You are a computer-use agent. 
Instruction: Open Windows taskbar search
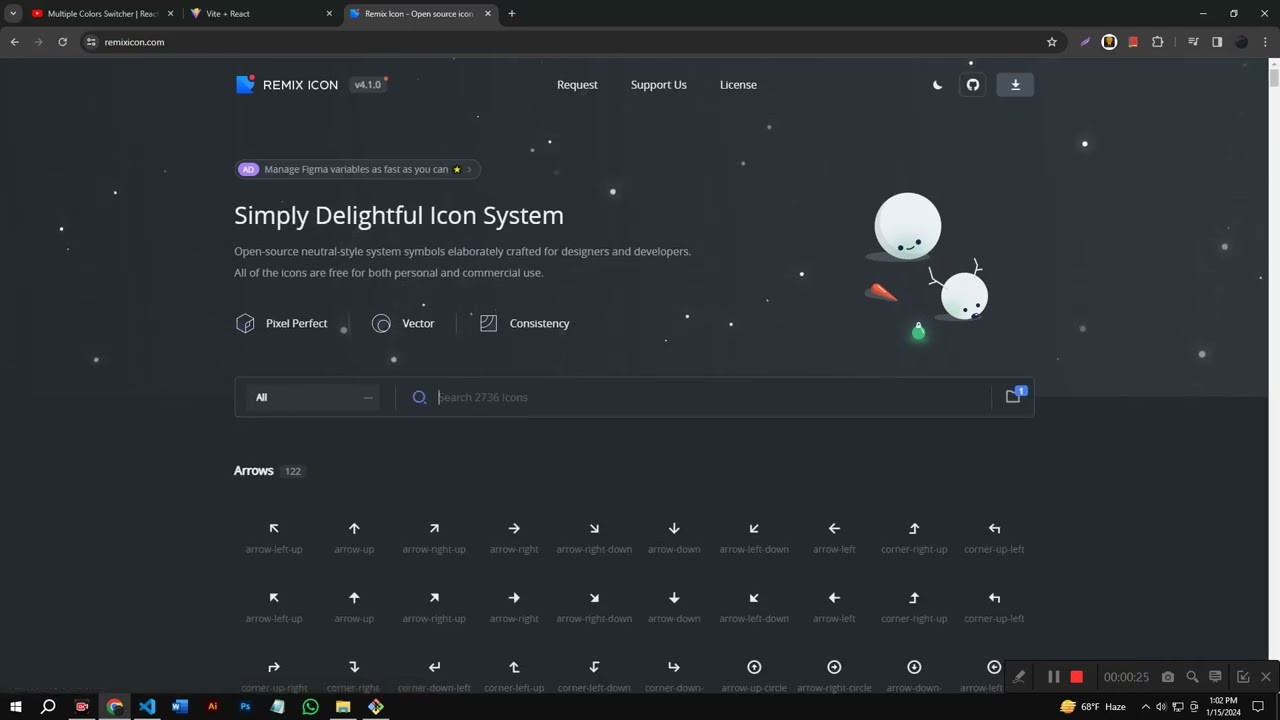(48, 706)
